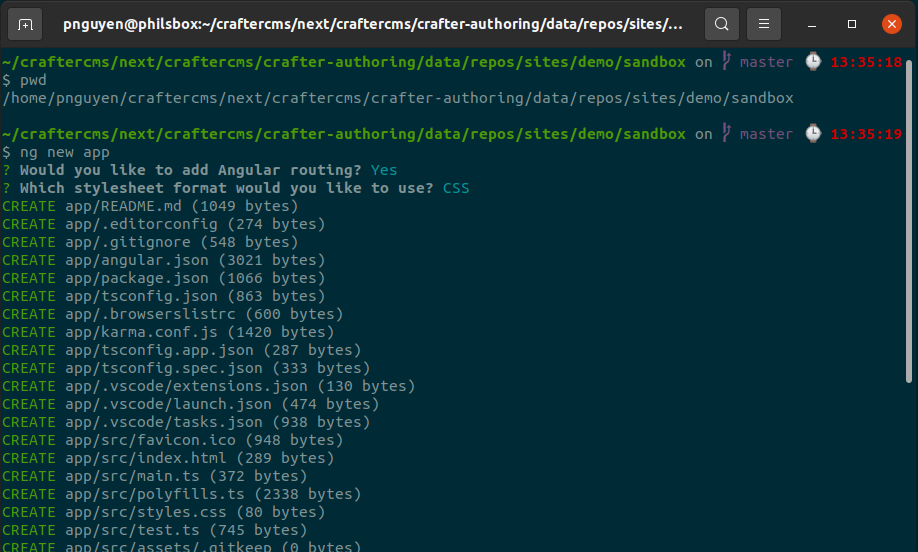
Task: Click the 'master' branch label on second prompt
Action: pyautogui.click(x=766, y=134)
